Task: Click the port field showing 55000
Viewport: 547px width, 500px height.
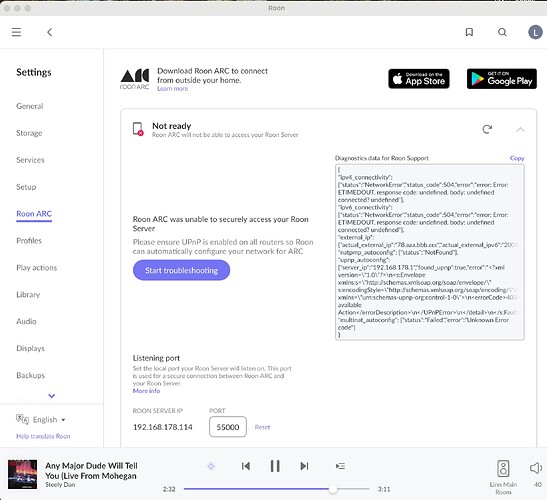Action: (228, 427)
